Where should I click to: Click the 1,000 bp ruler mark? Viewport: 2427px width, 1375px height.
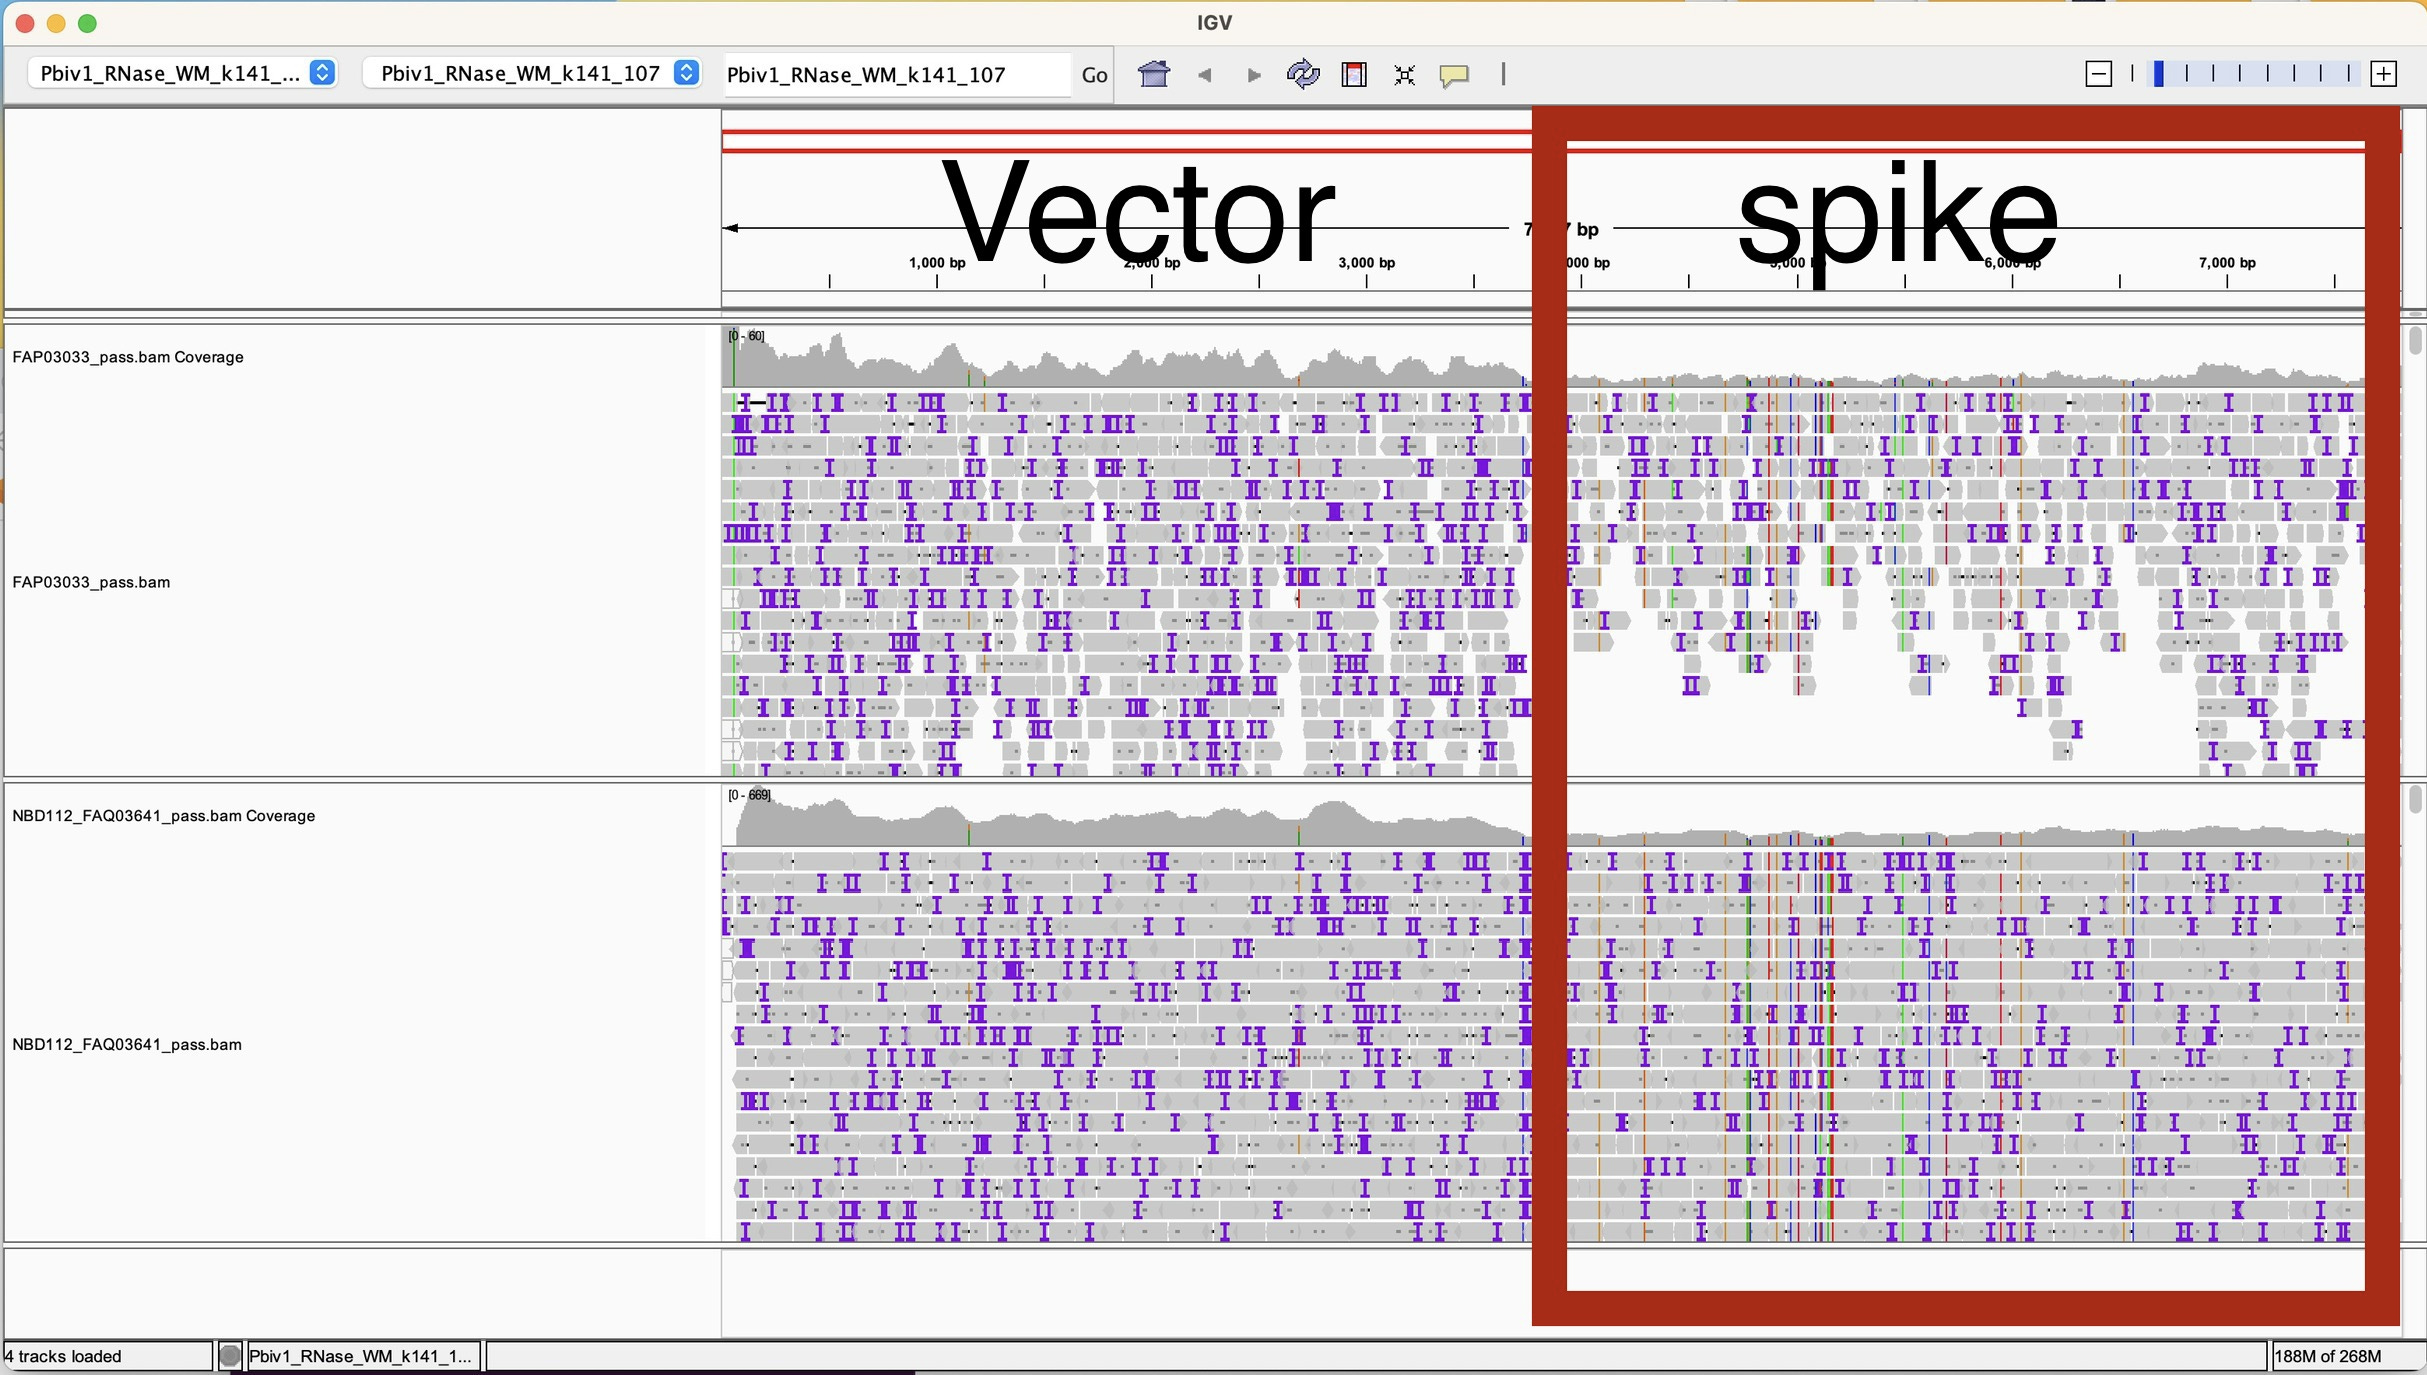click(x=937, y=264)
